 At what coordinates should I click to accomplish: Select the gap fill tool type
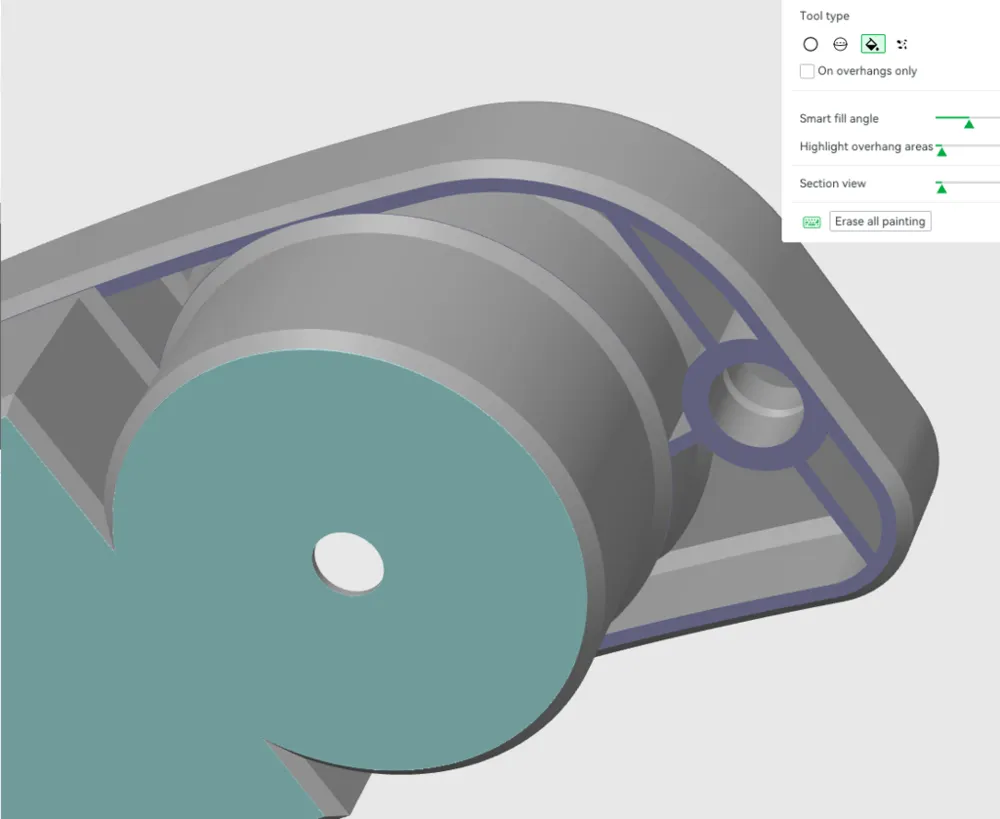pos(902,44)
